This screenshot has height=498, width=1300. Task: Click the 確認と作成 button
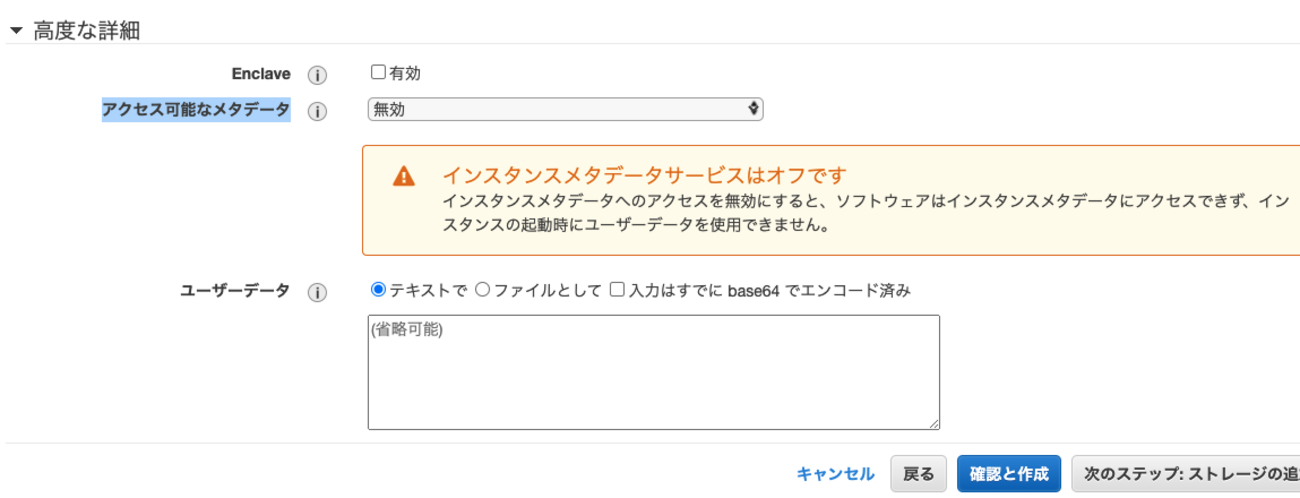coord(1009,474)
